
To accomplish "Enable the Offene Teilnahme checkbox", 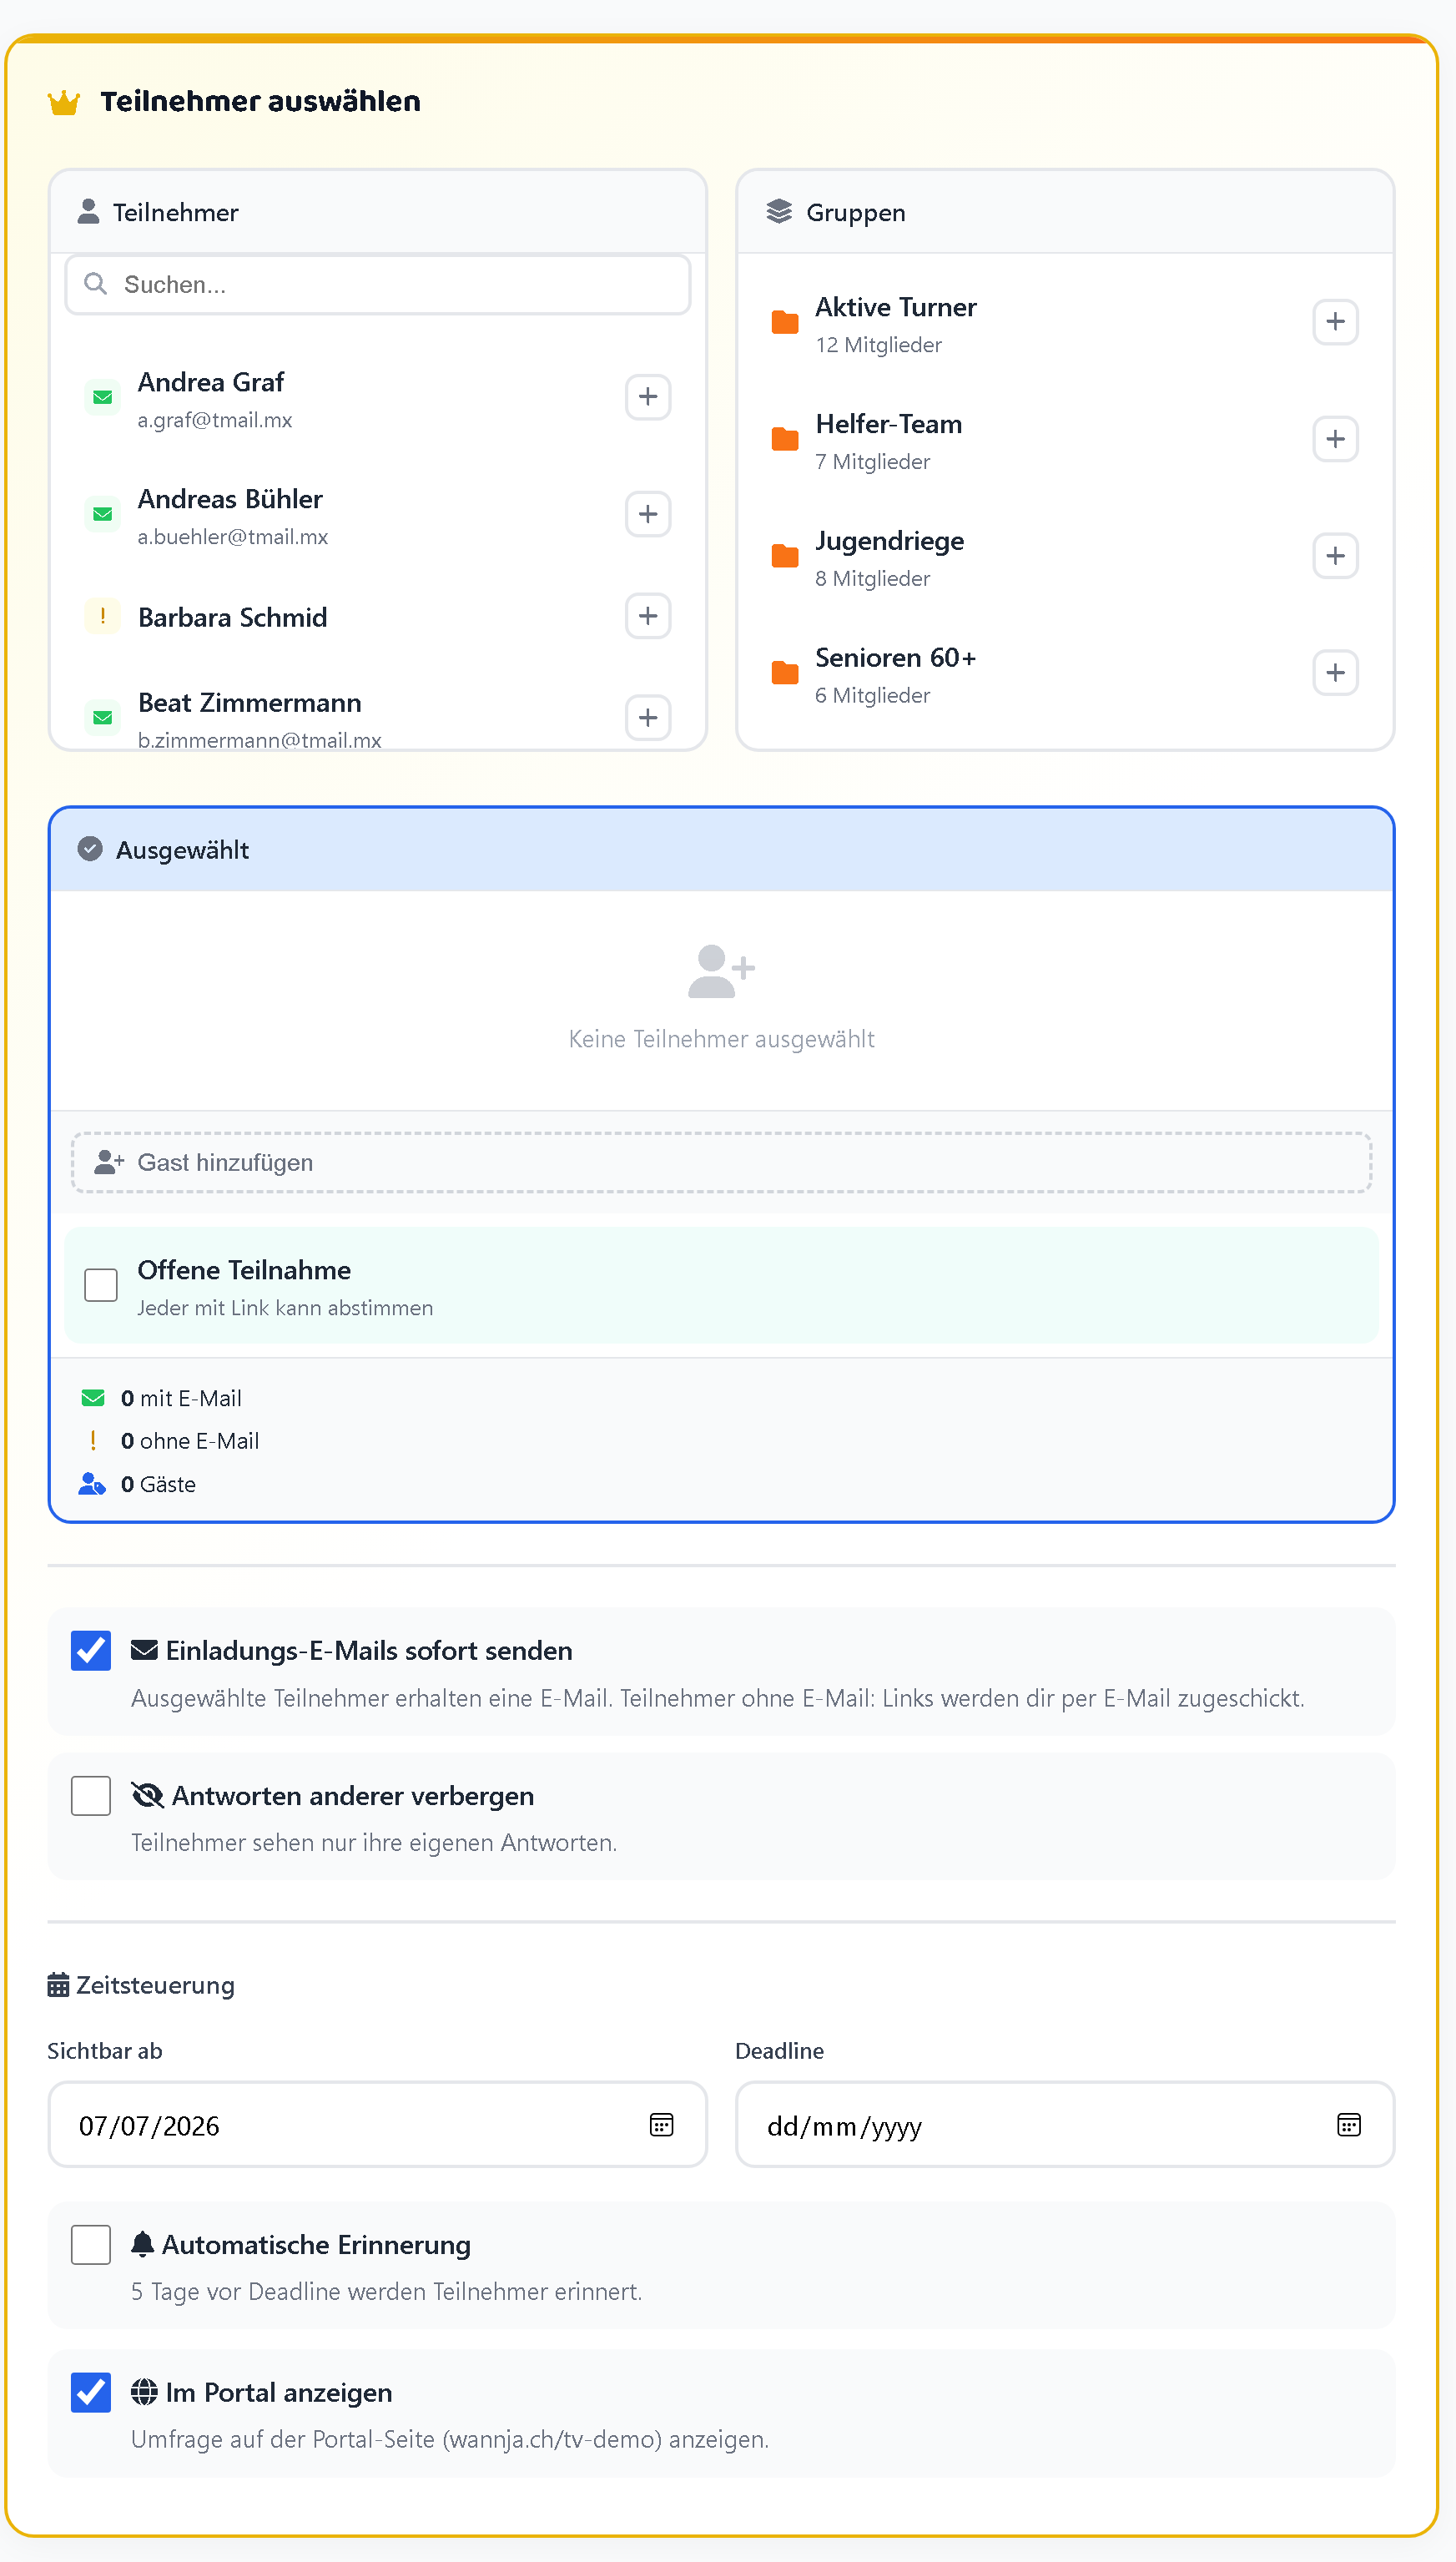I will click(101, 1285).
